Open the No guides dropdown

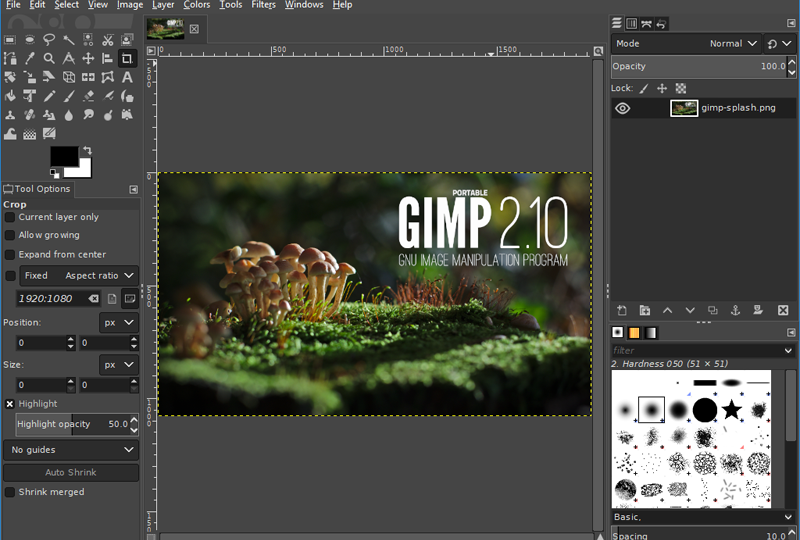tap(71, 450)
